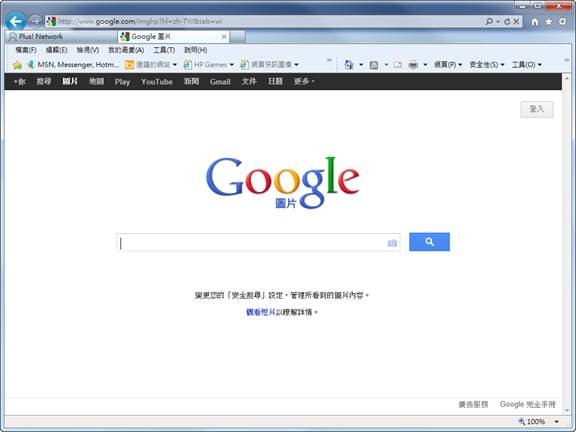Click the Print icon in command bar
The image size is (576, 432).
click(x=413, y=65)
